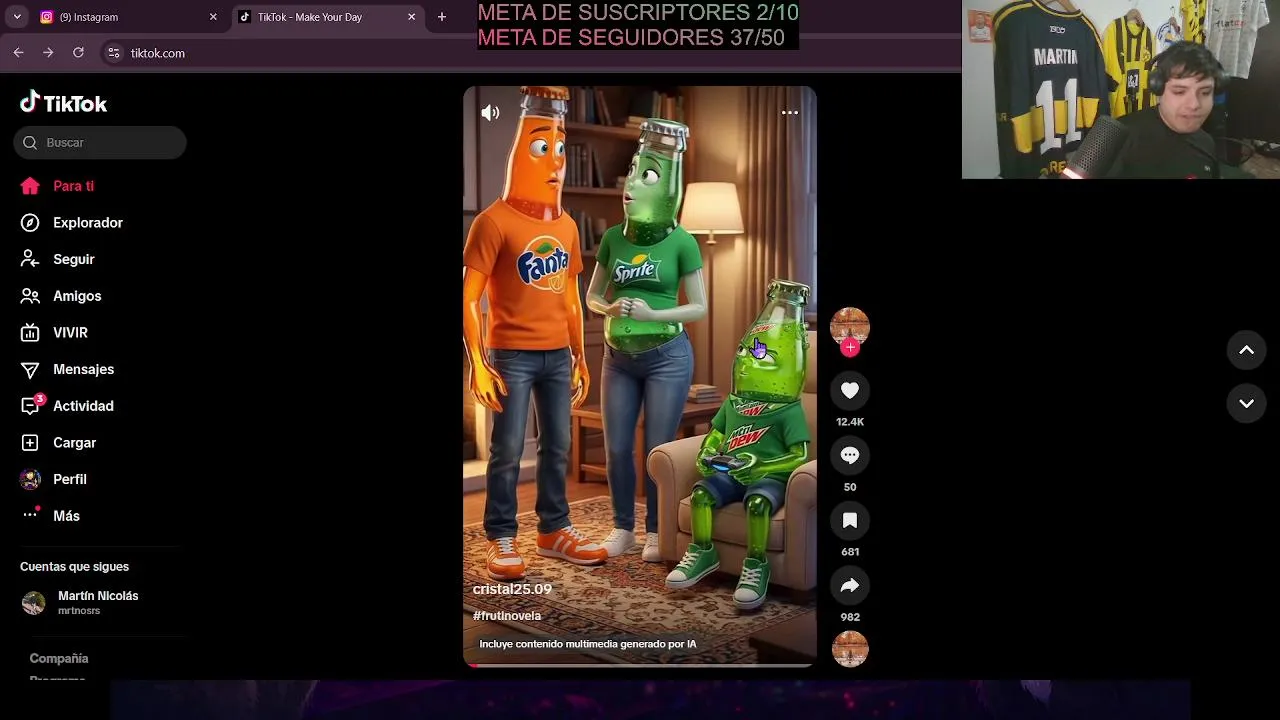The width and height of the screenshot is (1280, 720).
Task: Focus the Buscar search field
Action: [100, 143]
